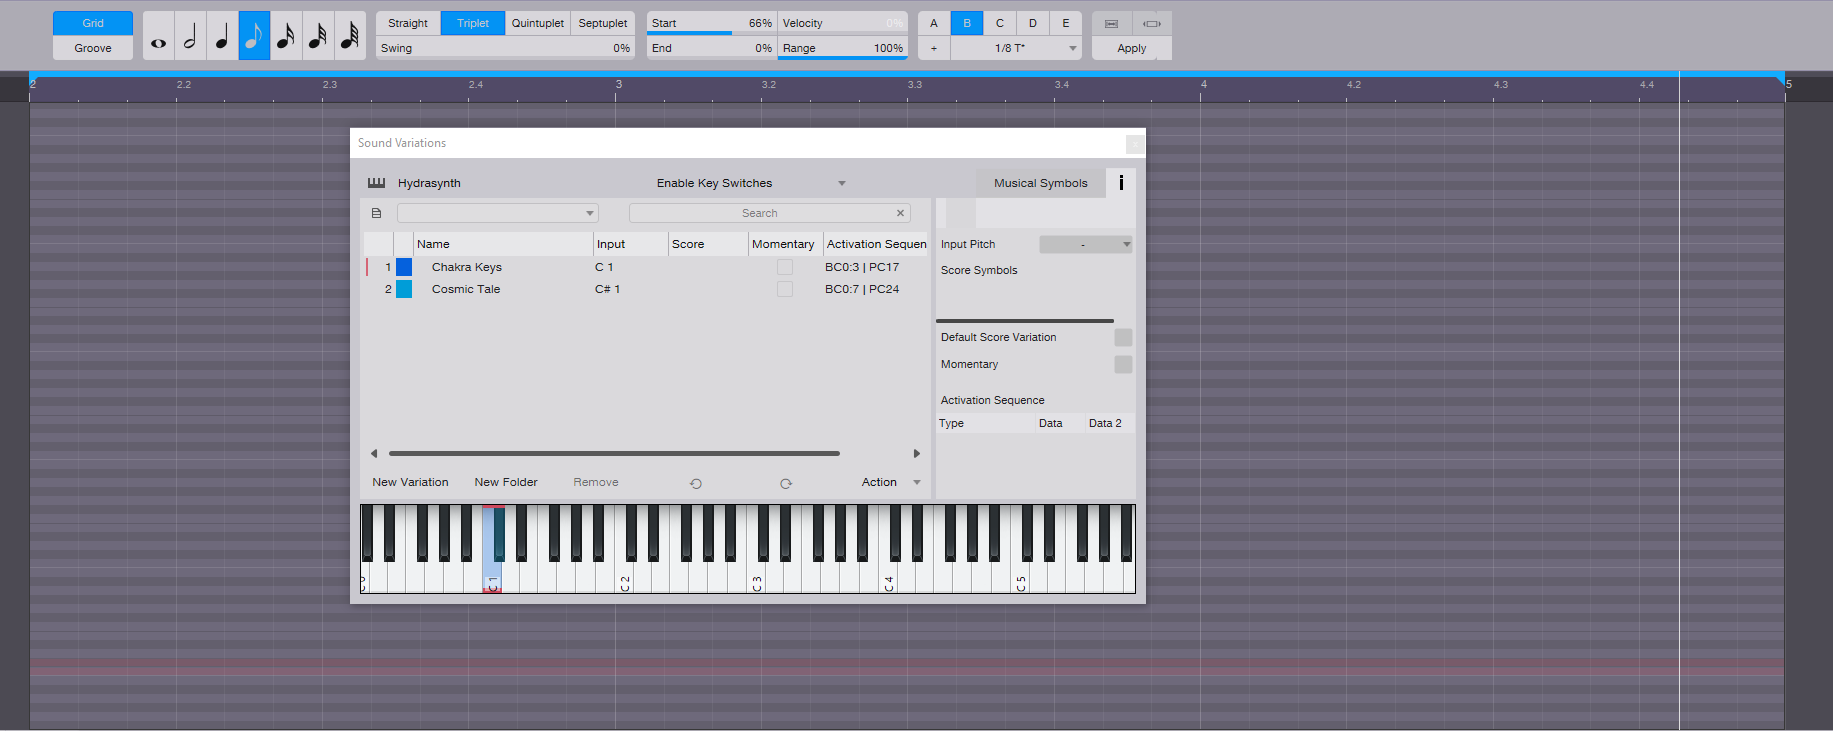
Task: Click the preset document icon
Action: coord(376,213)
